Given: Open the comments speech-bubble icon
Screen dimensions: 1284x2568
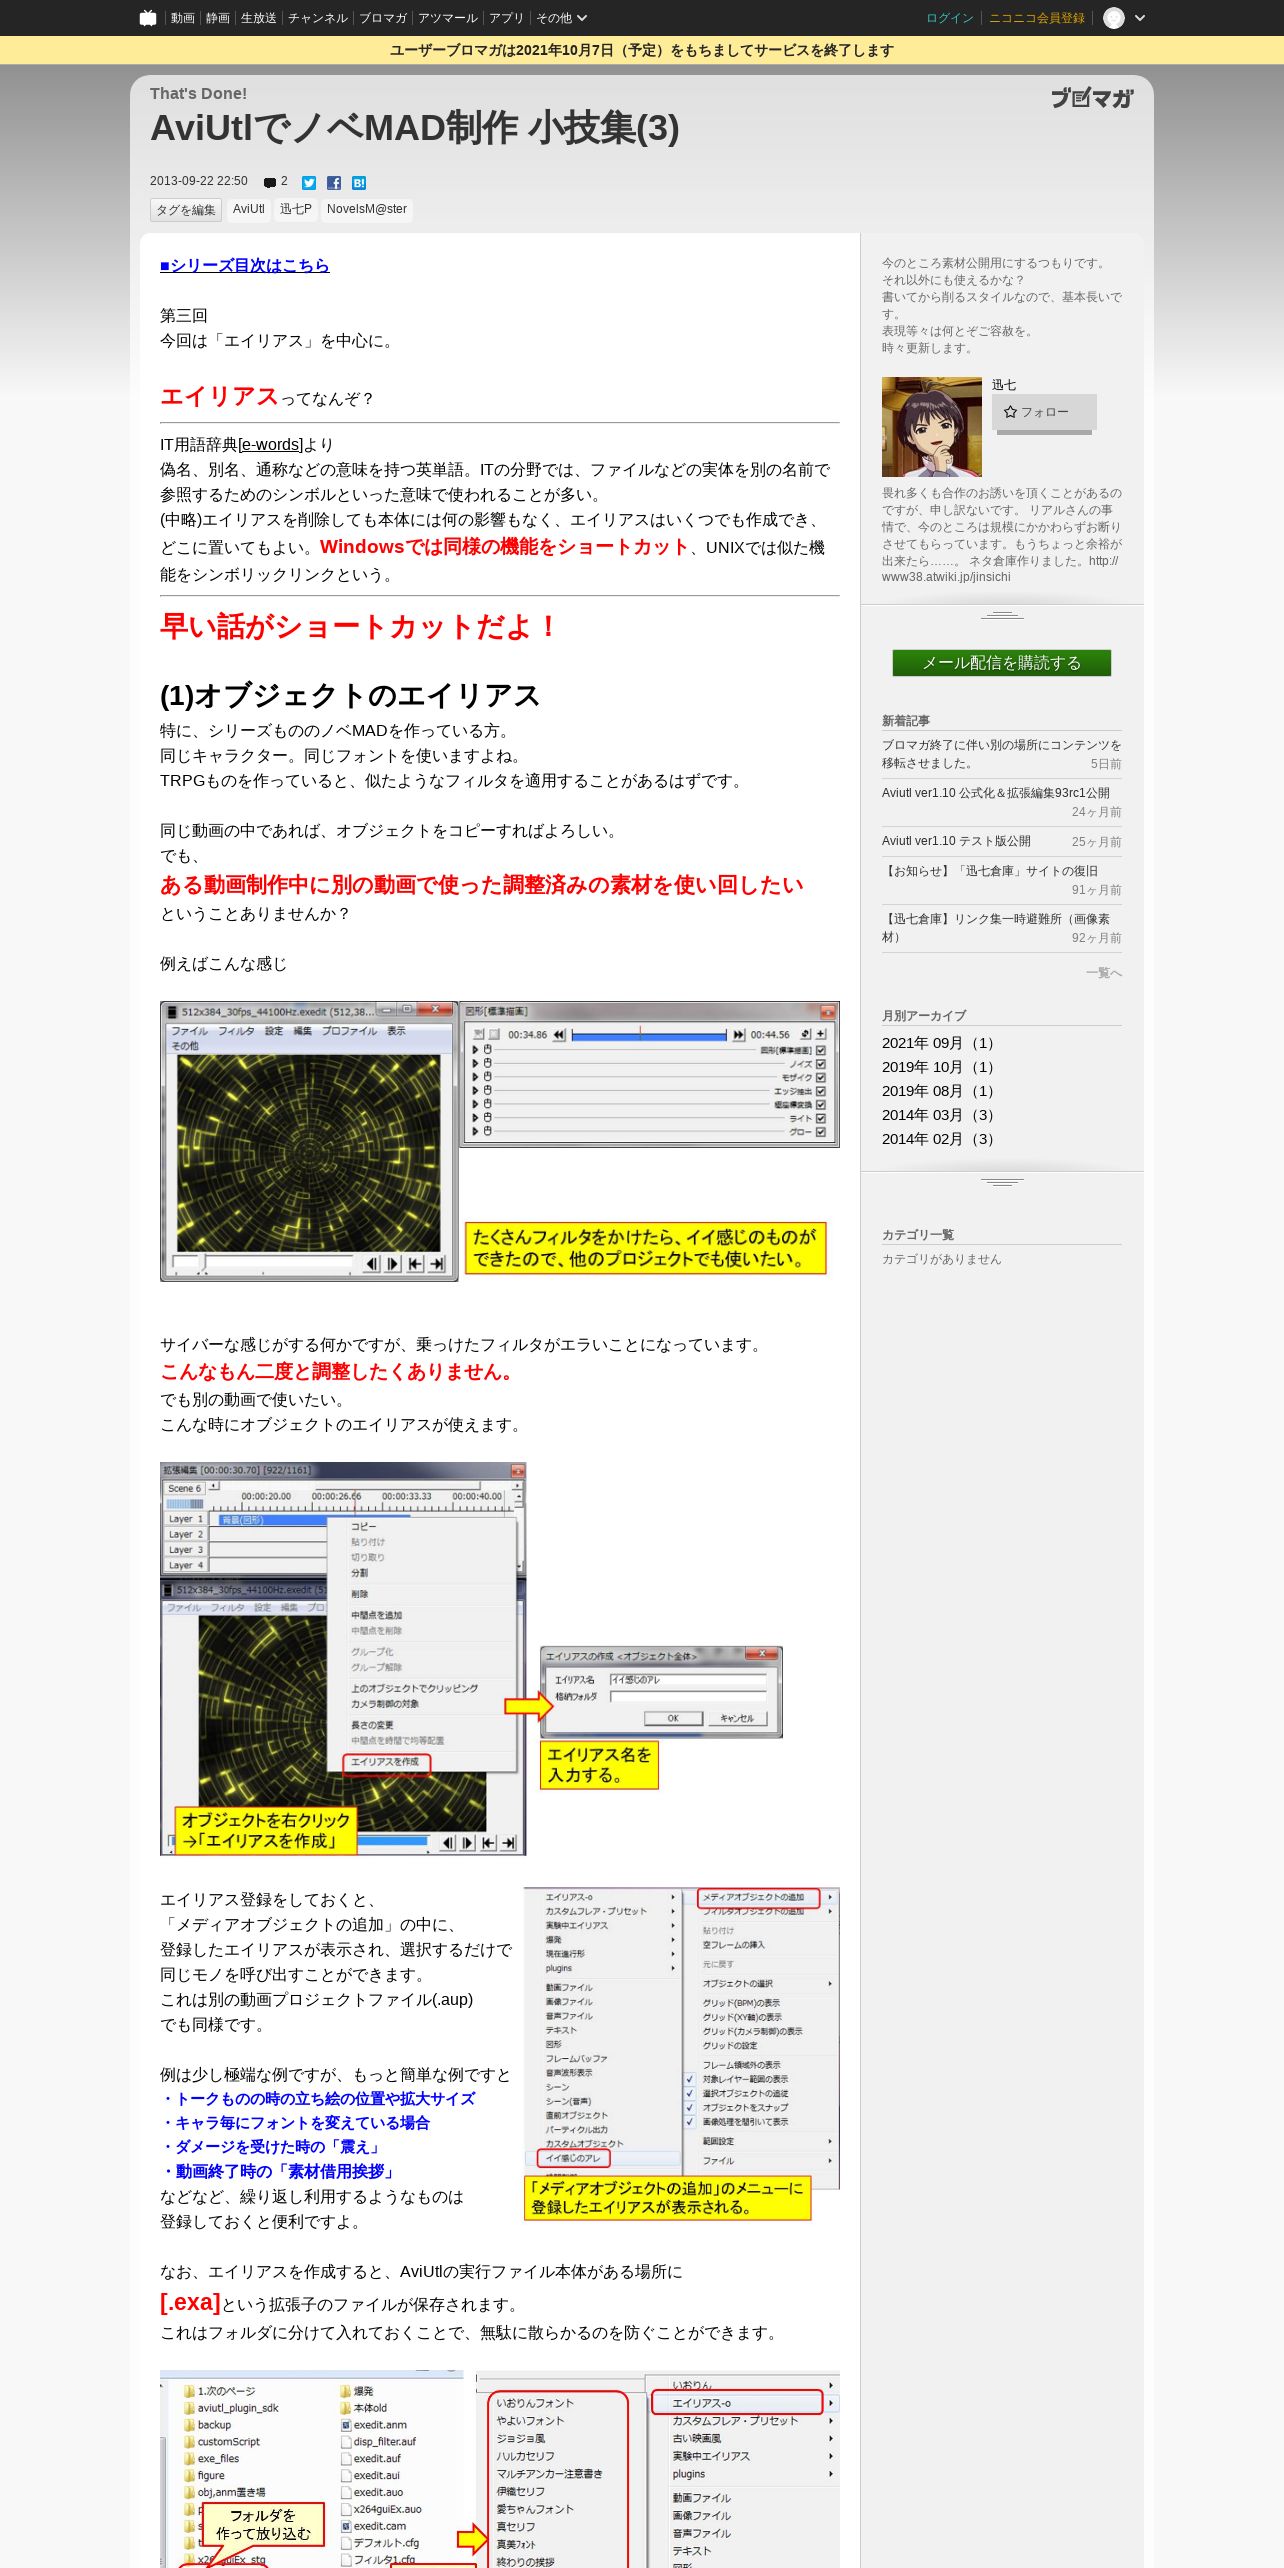Looking at the screenshot, I should click(x=270, y=182).
